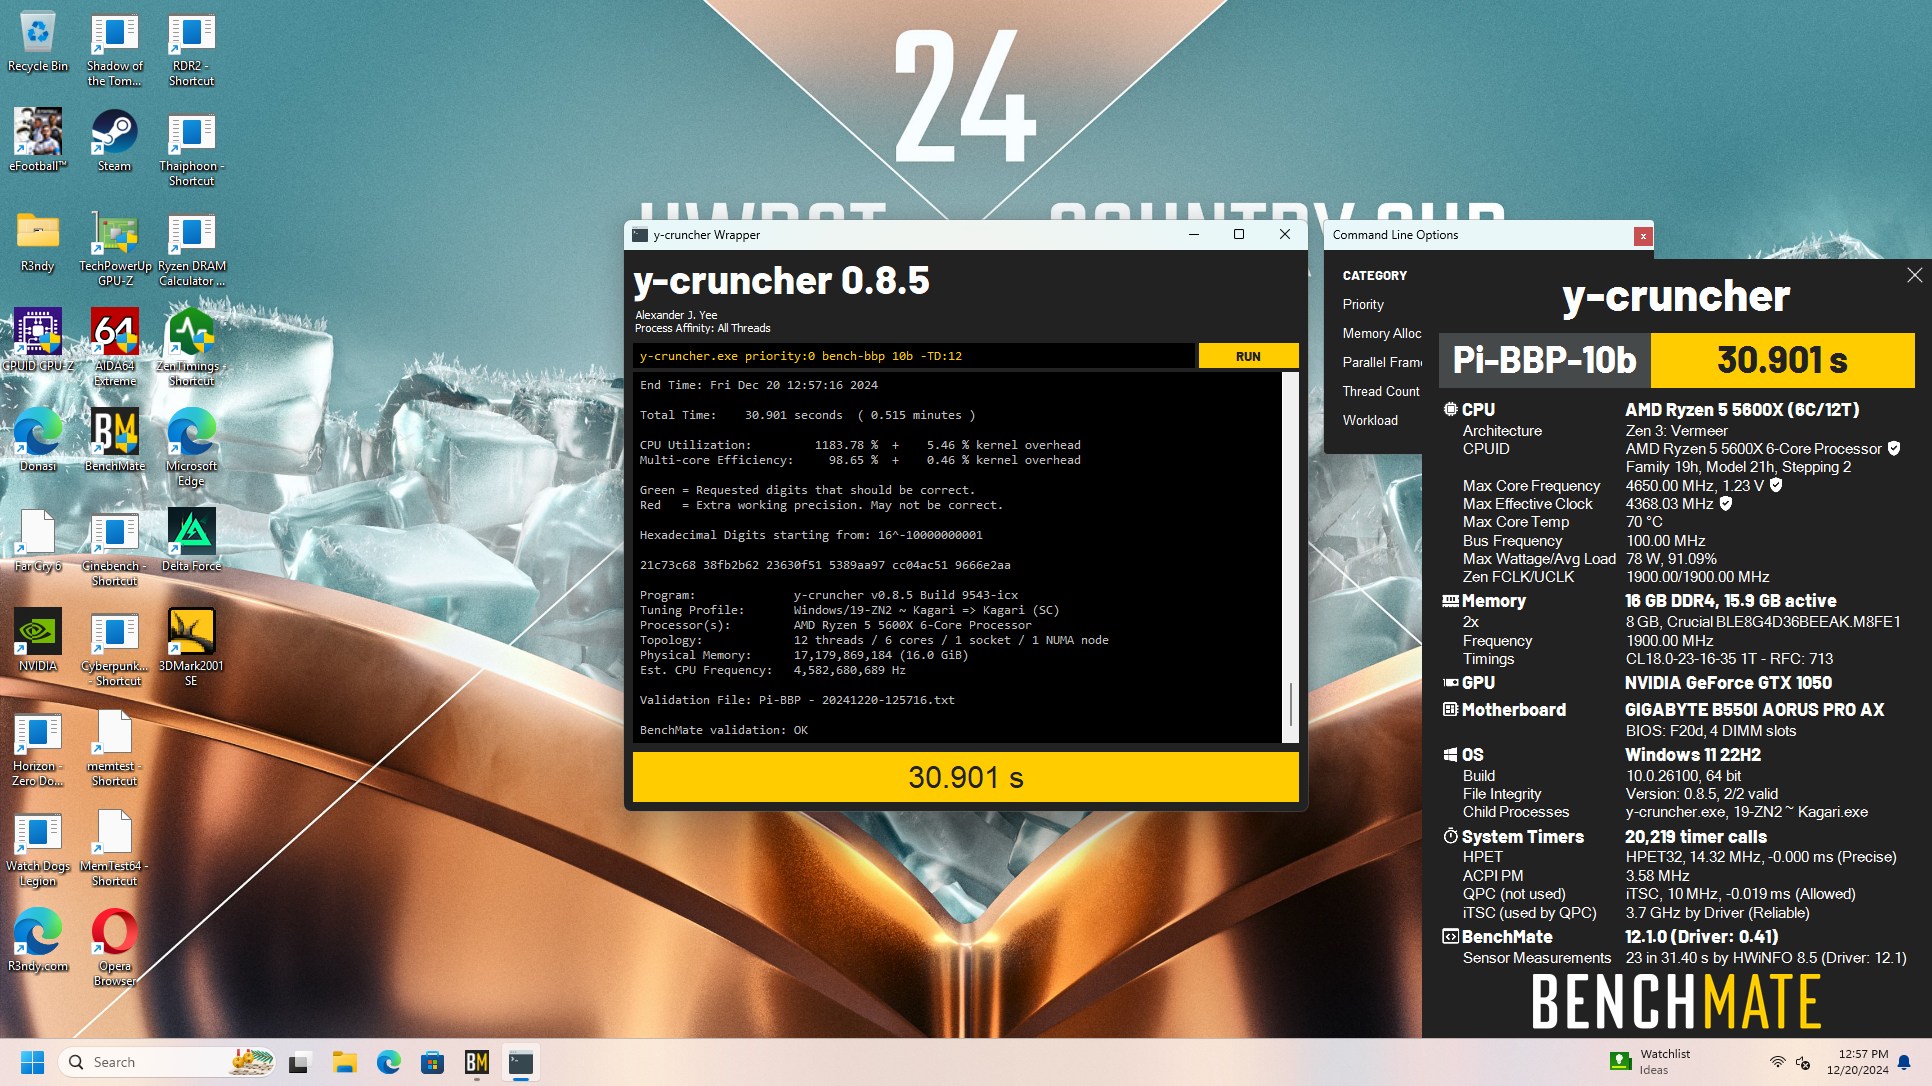The height and width of the screenshot is (1086, 1932).
Task: Select Memory Alloc category
Action: point(1381,333)
